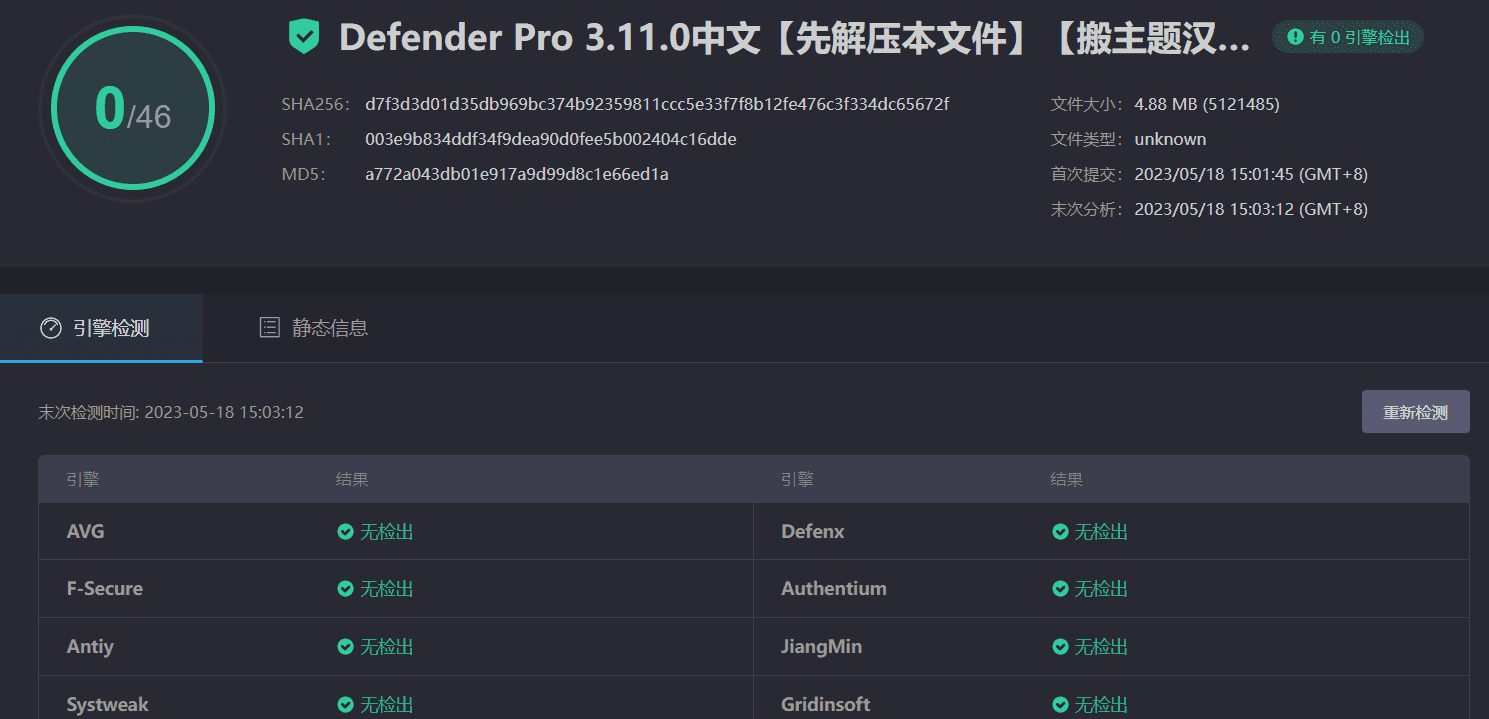Click the green check icon in the Defenx row
Screen dimensions: 1489x719
tap(1060, 532)
